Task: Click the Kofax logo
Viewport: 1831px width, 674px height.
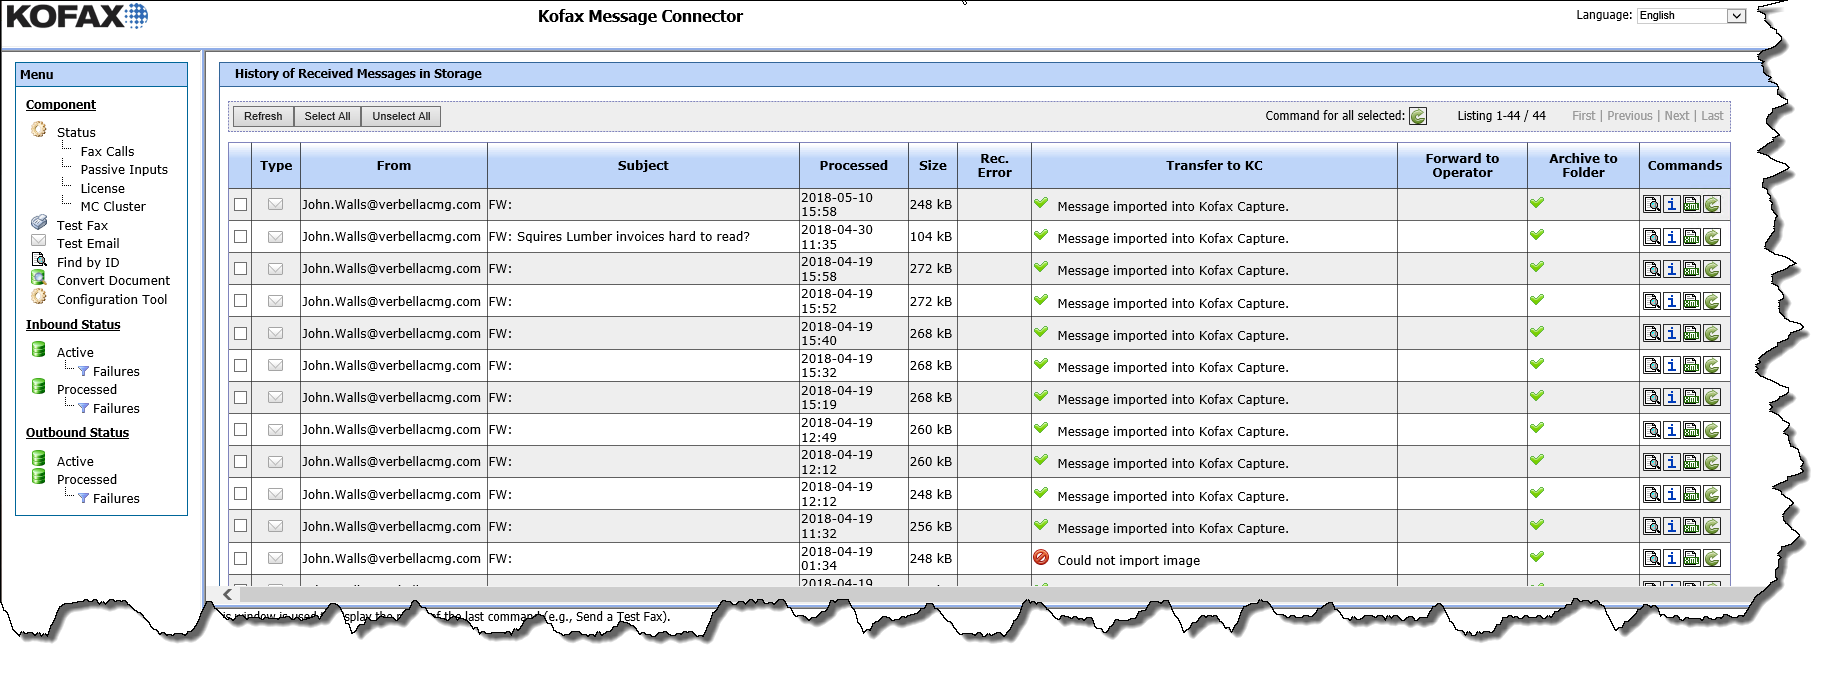Action: click(77, 16)
